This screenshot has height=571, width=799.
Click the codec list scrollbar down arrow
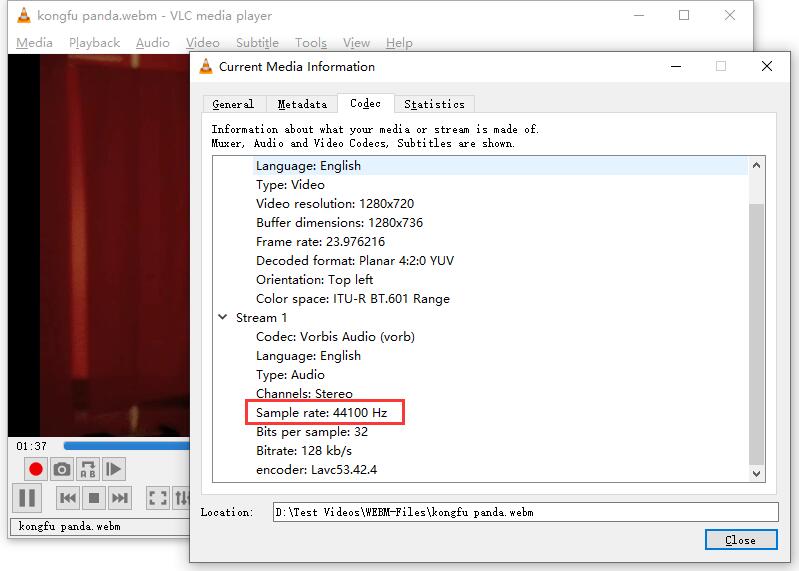point(756,473)
